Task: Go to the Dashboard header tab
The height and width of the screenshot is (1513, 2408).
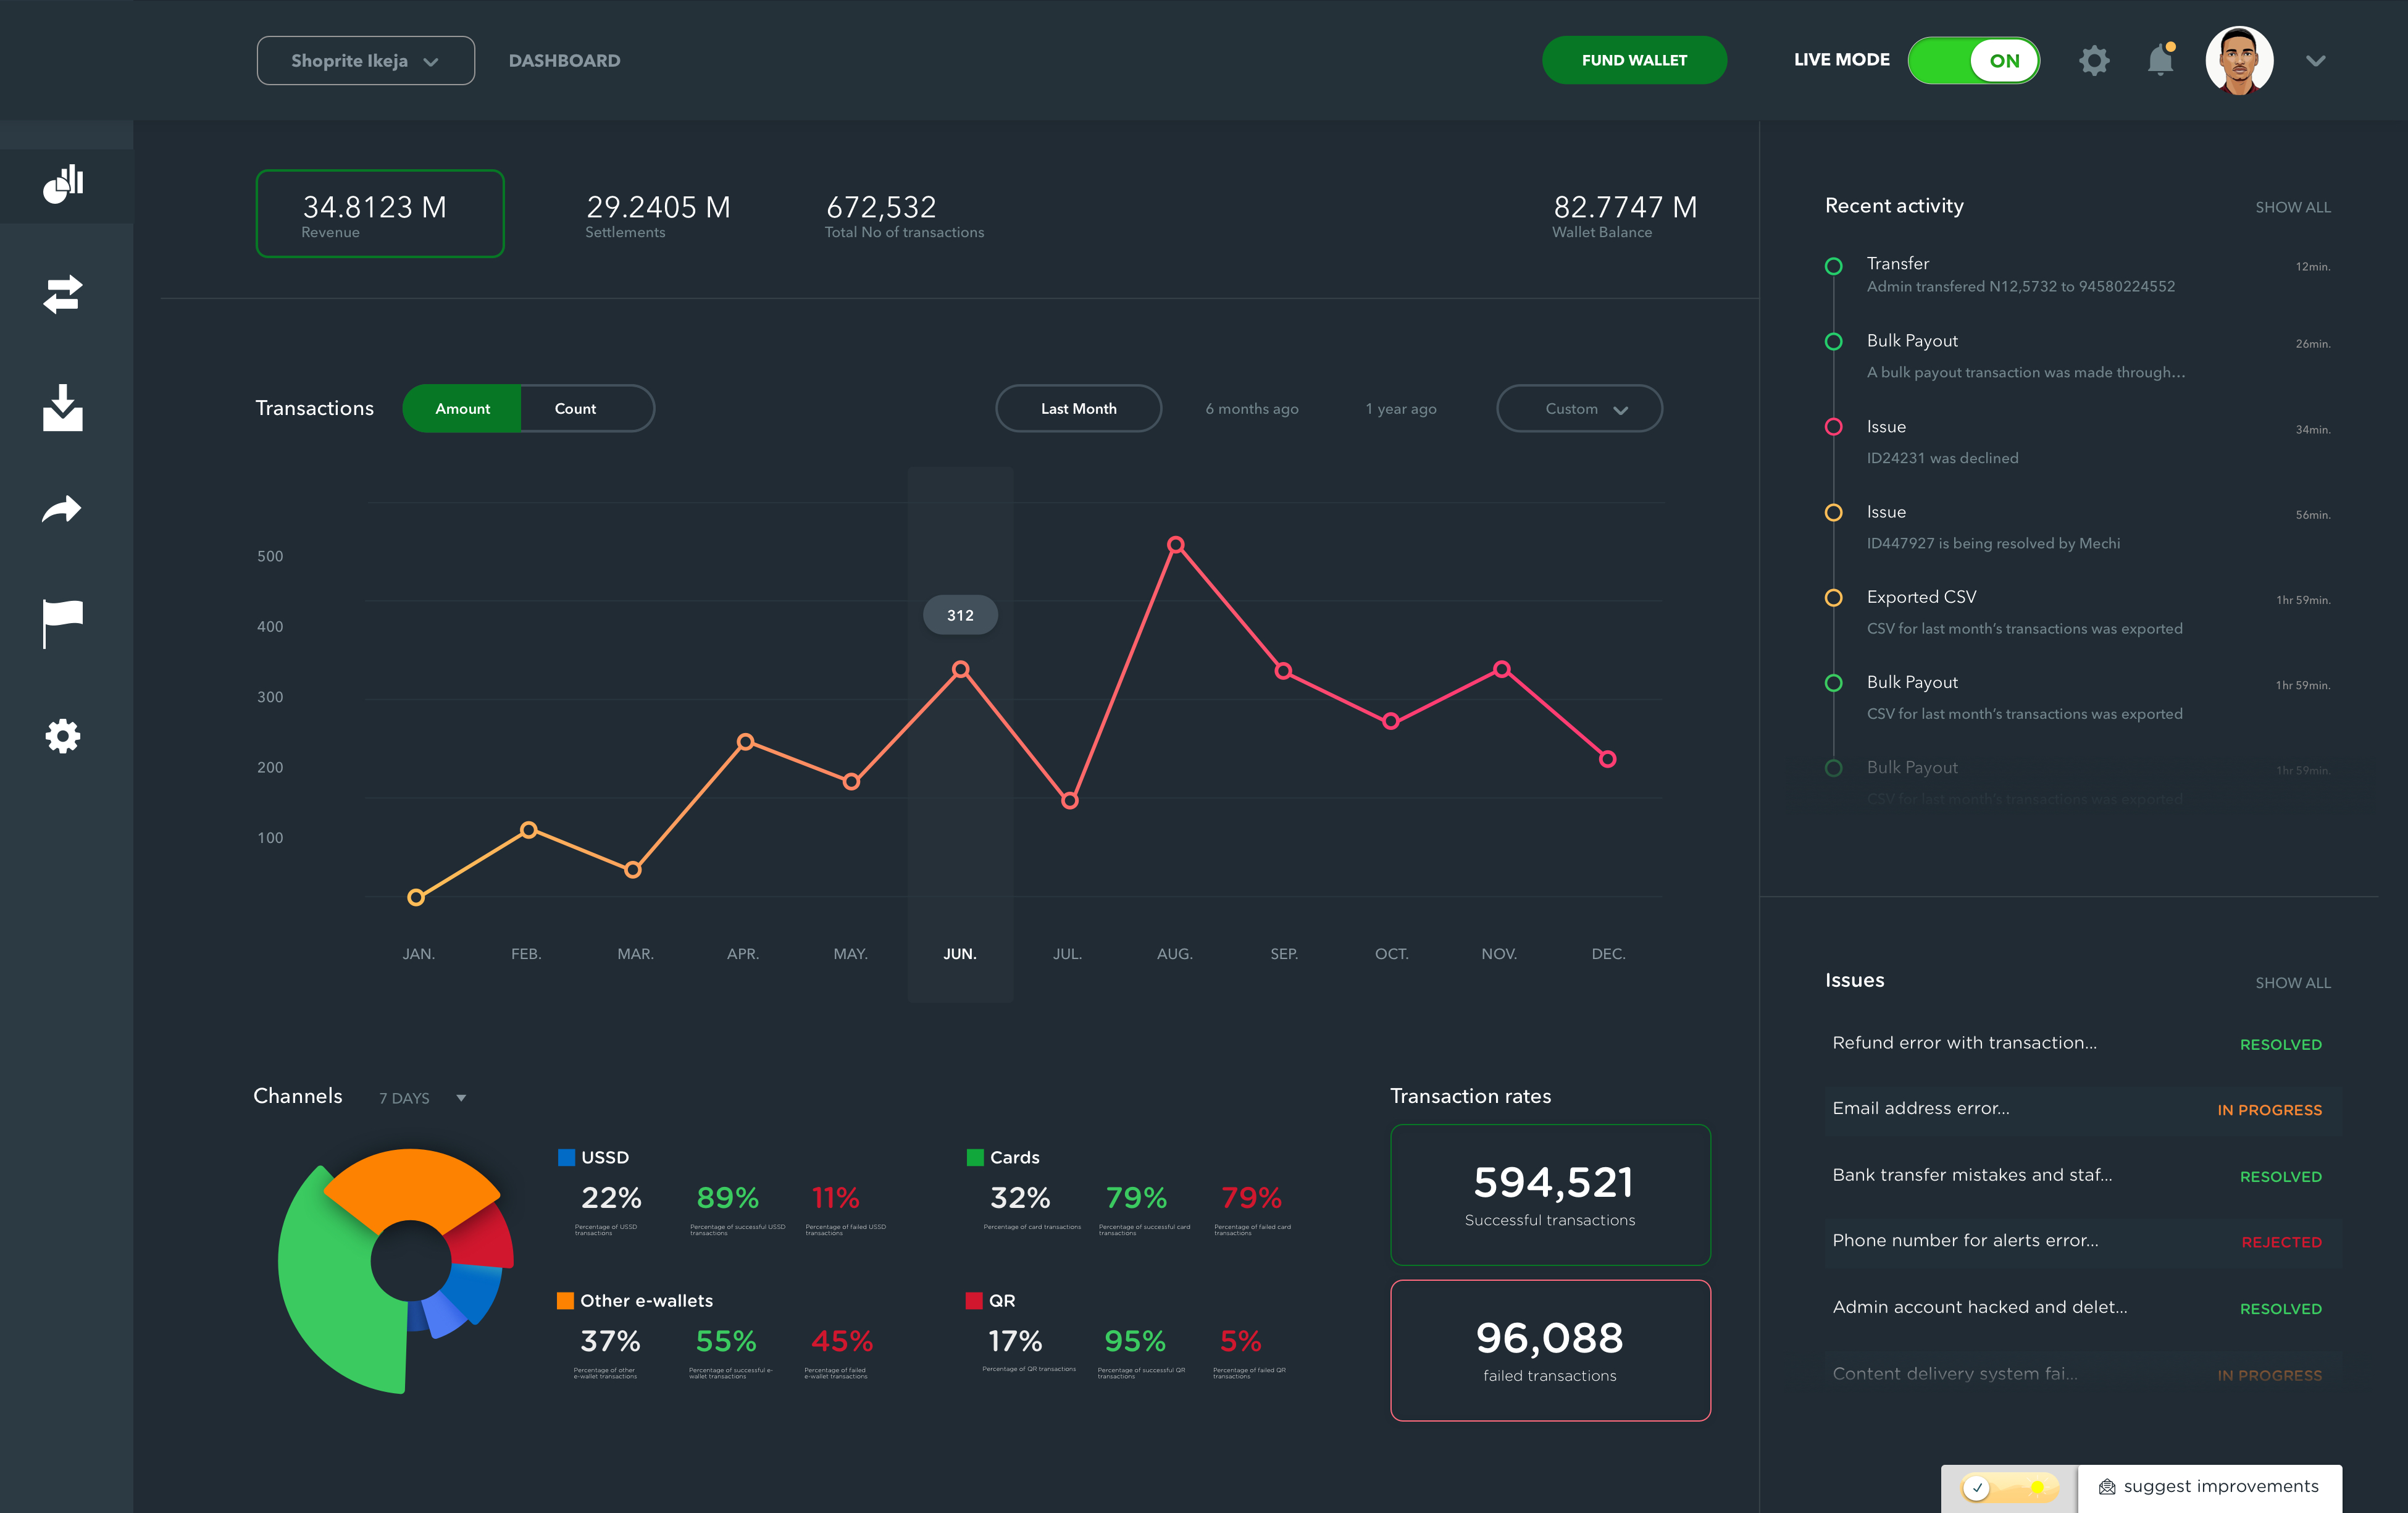Action: pos(564,60)
